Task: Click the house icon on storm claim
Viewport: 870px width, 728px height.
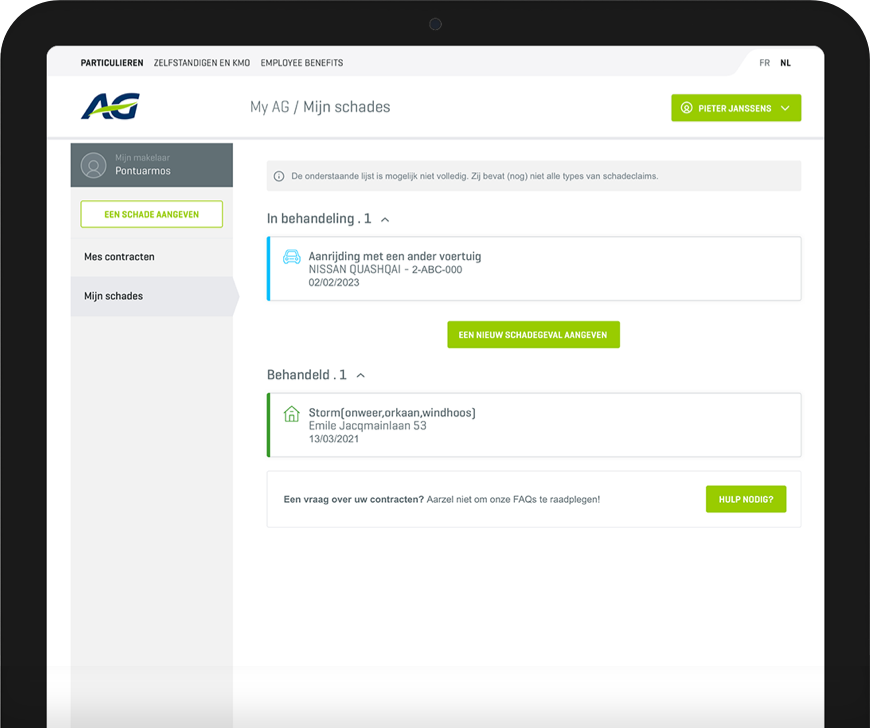Action: (292, 414)
